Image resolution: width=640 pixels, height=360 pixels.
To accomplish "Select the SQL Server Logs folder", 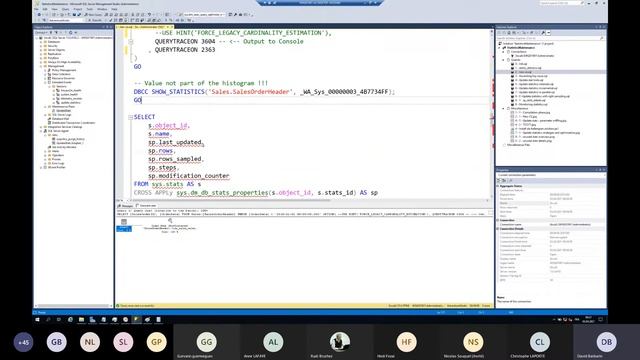I will click(x=62, y=115).
